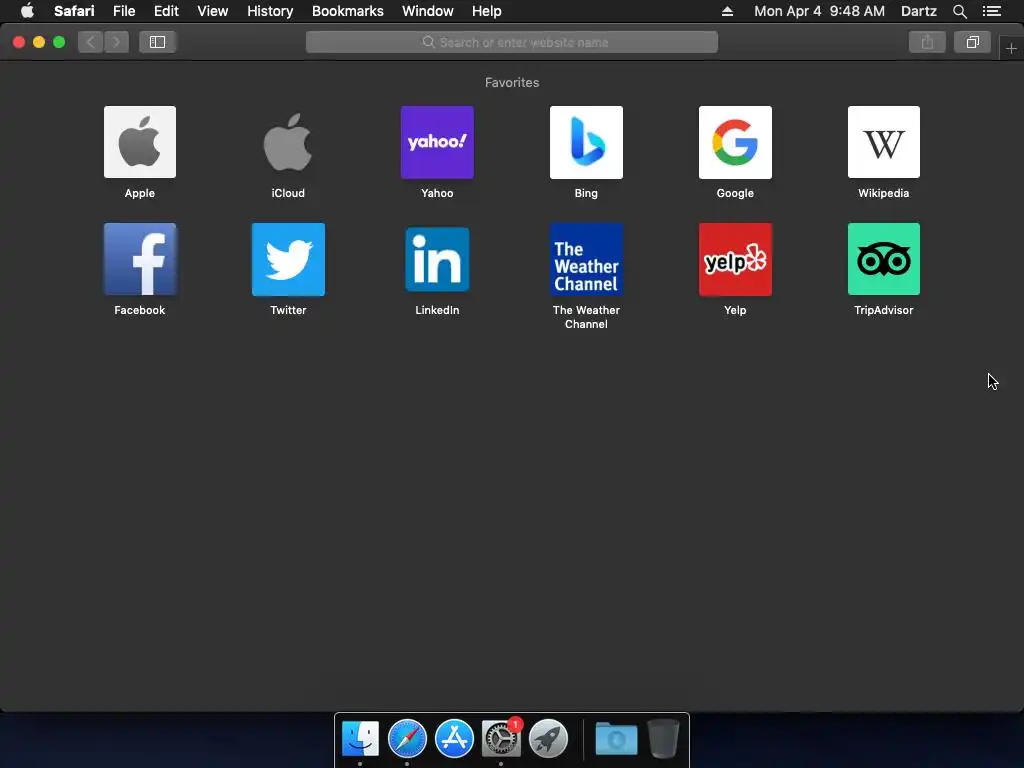Open the iCloud favorite
The width and height of the screenshot is (1024, 768).
click(288, 142)
